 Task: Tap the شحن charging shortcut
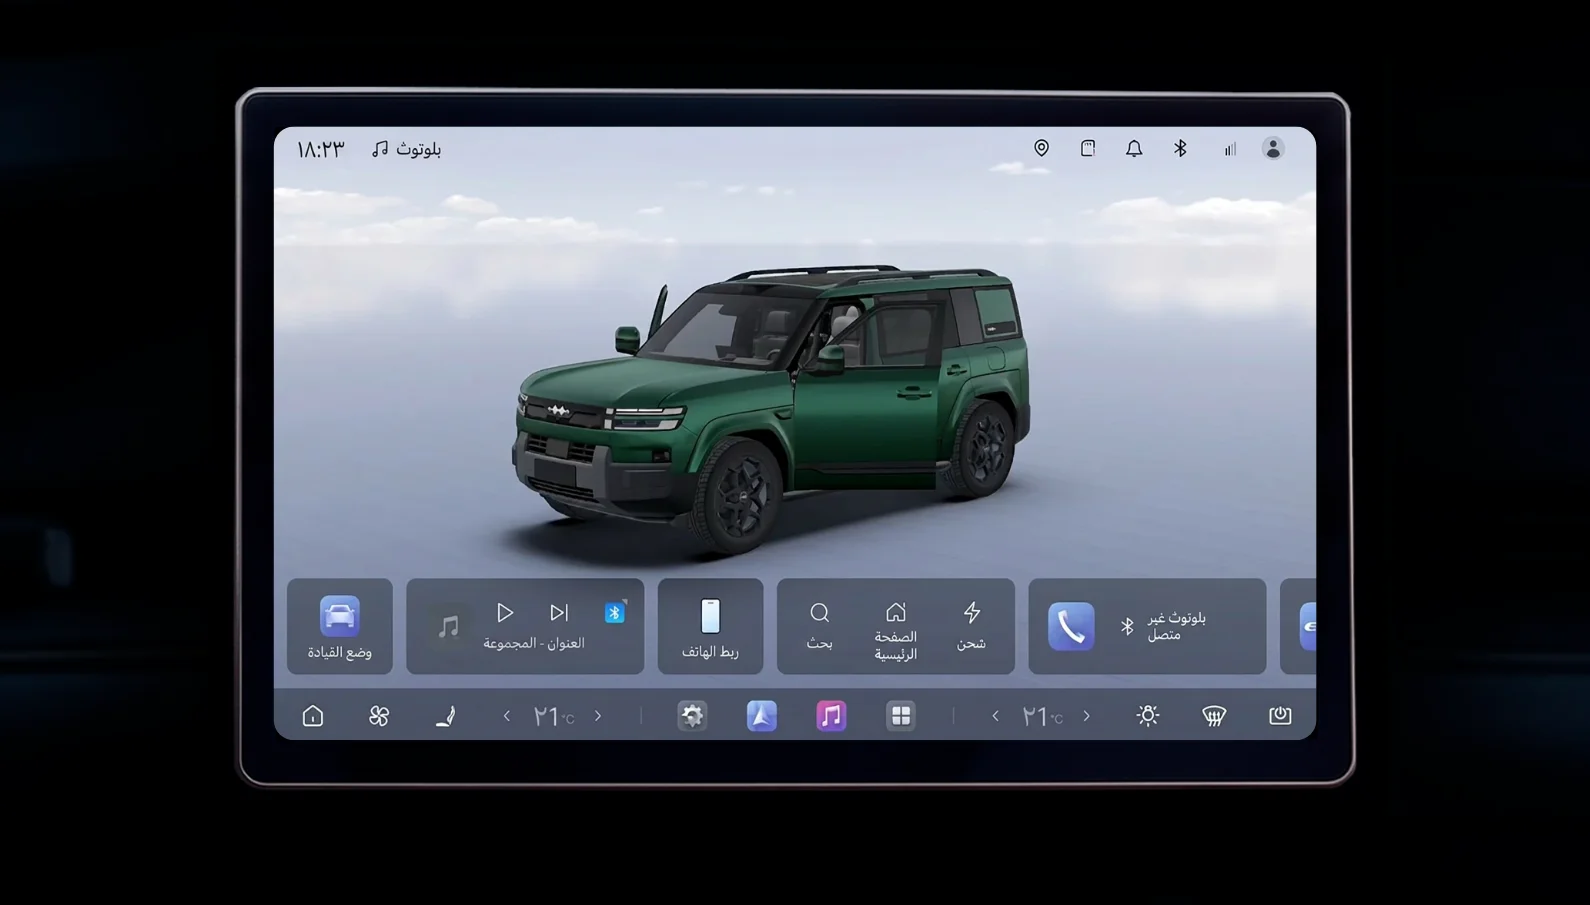971,626
